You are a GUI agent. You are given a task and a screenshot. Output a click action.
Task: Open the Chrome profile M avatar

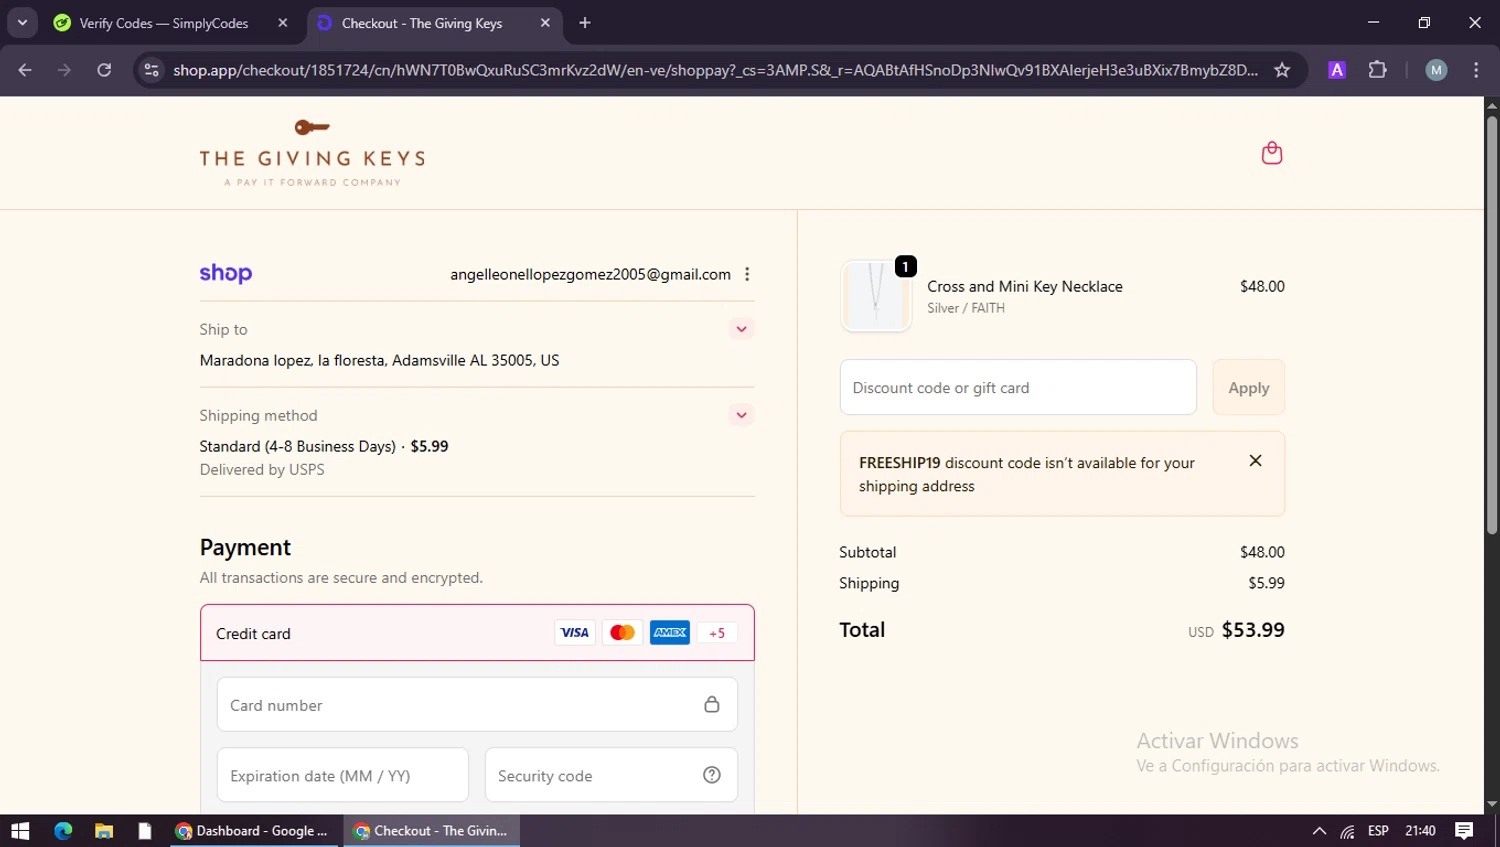pyautogui.click(x=1436, y=70)
